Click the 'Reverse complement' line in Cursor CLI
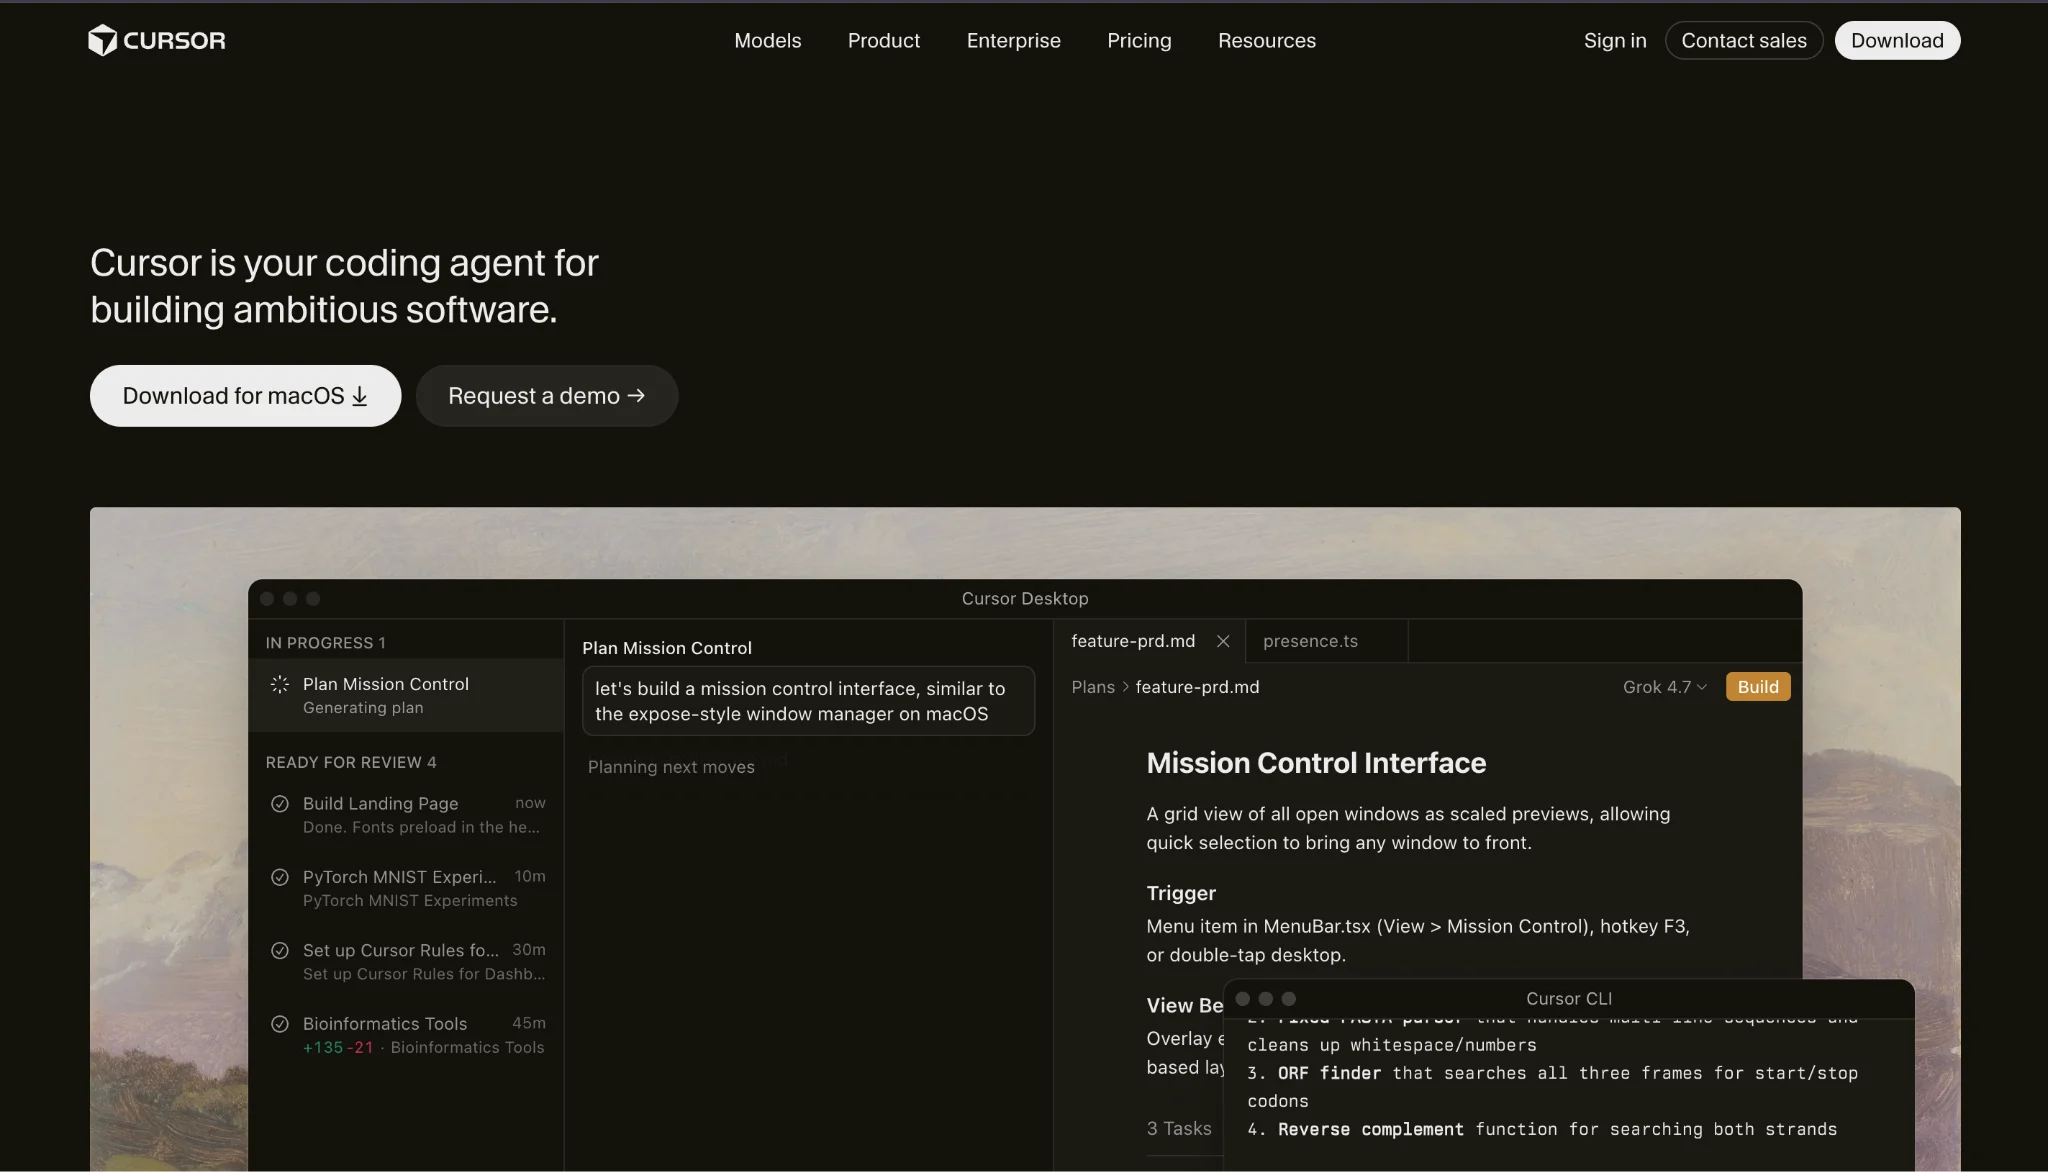The image size is (2048, 1172). (x=1542, y=1129)
